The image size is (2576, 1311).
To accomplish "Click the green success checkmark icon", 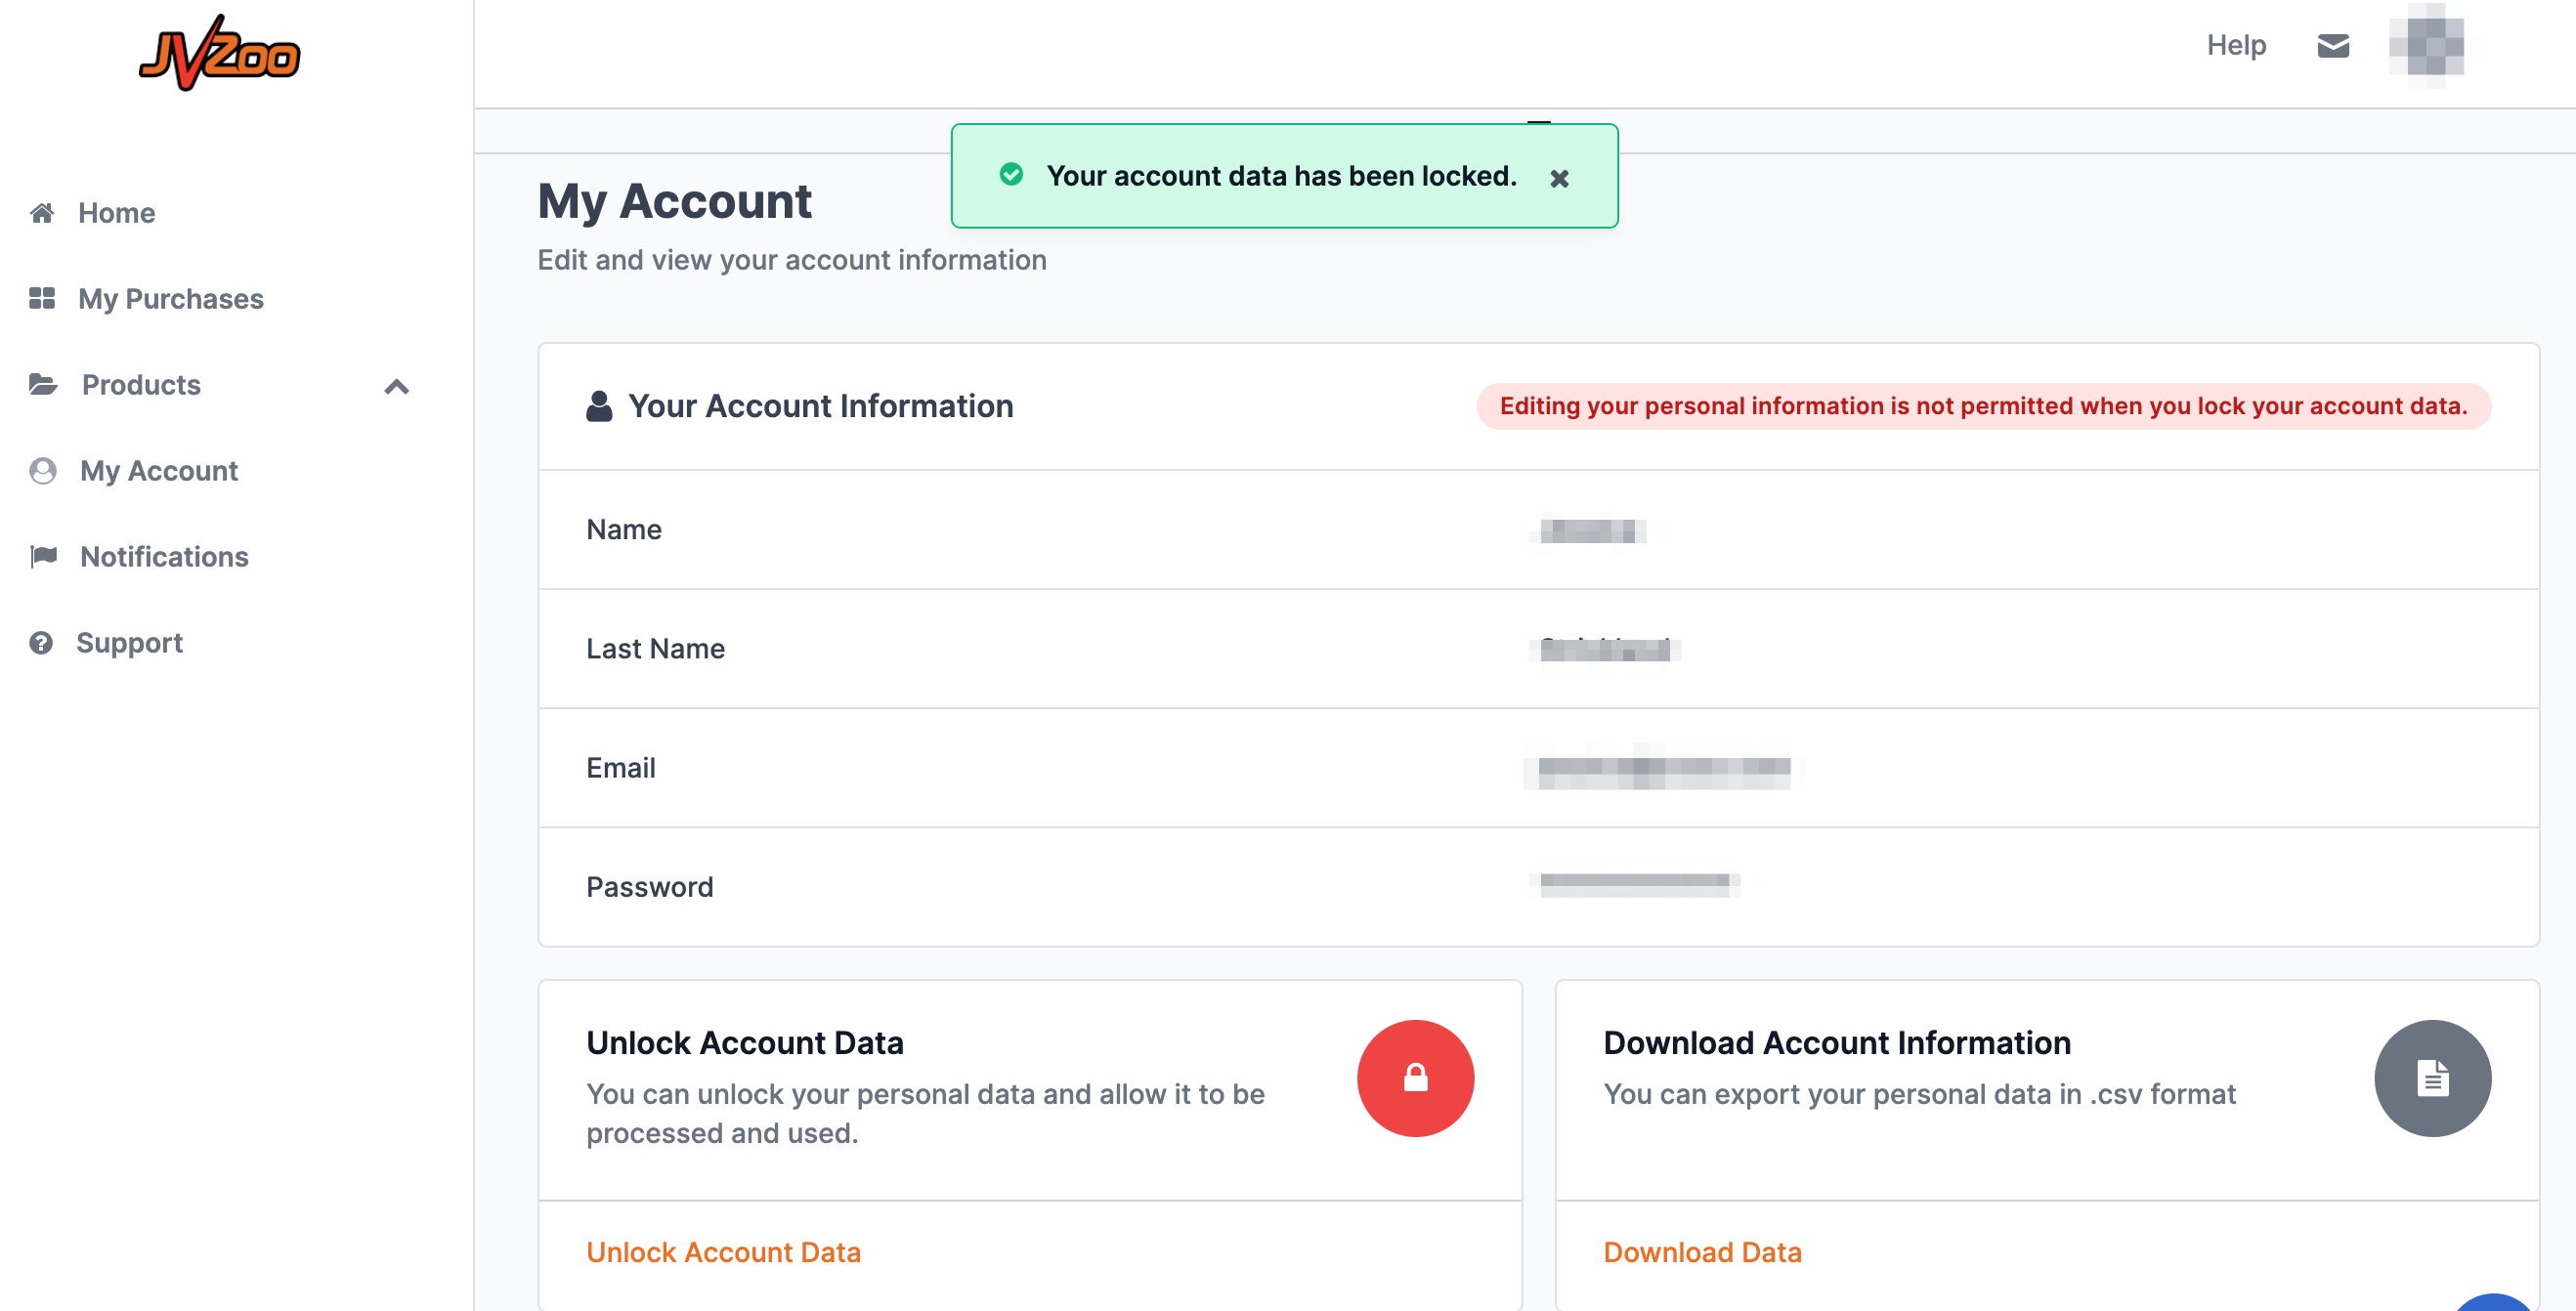I will (1011, 175).
